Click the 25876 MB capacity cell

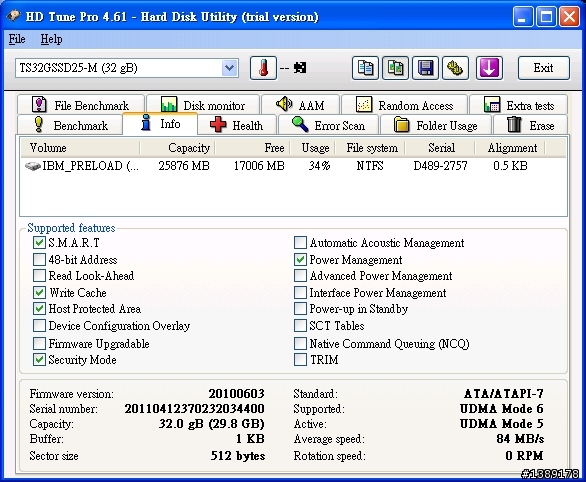click(x=184, y=166)
